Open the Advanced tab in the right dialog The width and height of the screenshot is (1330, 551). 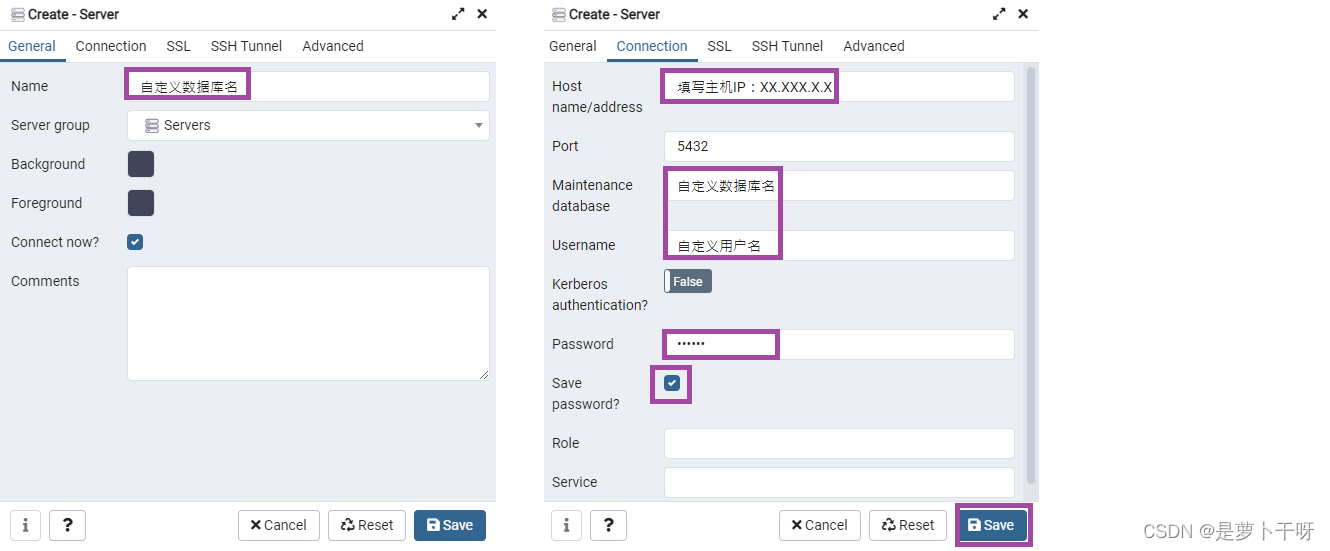[874, 46]
